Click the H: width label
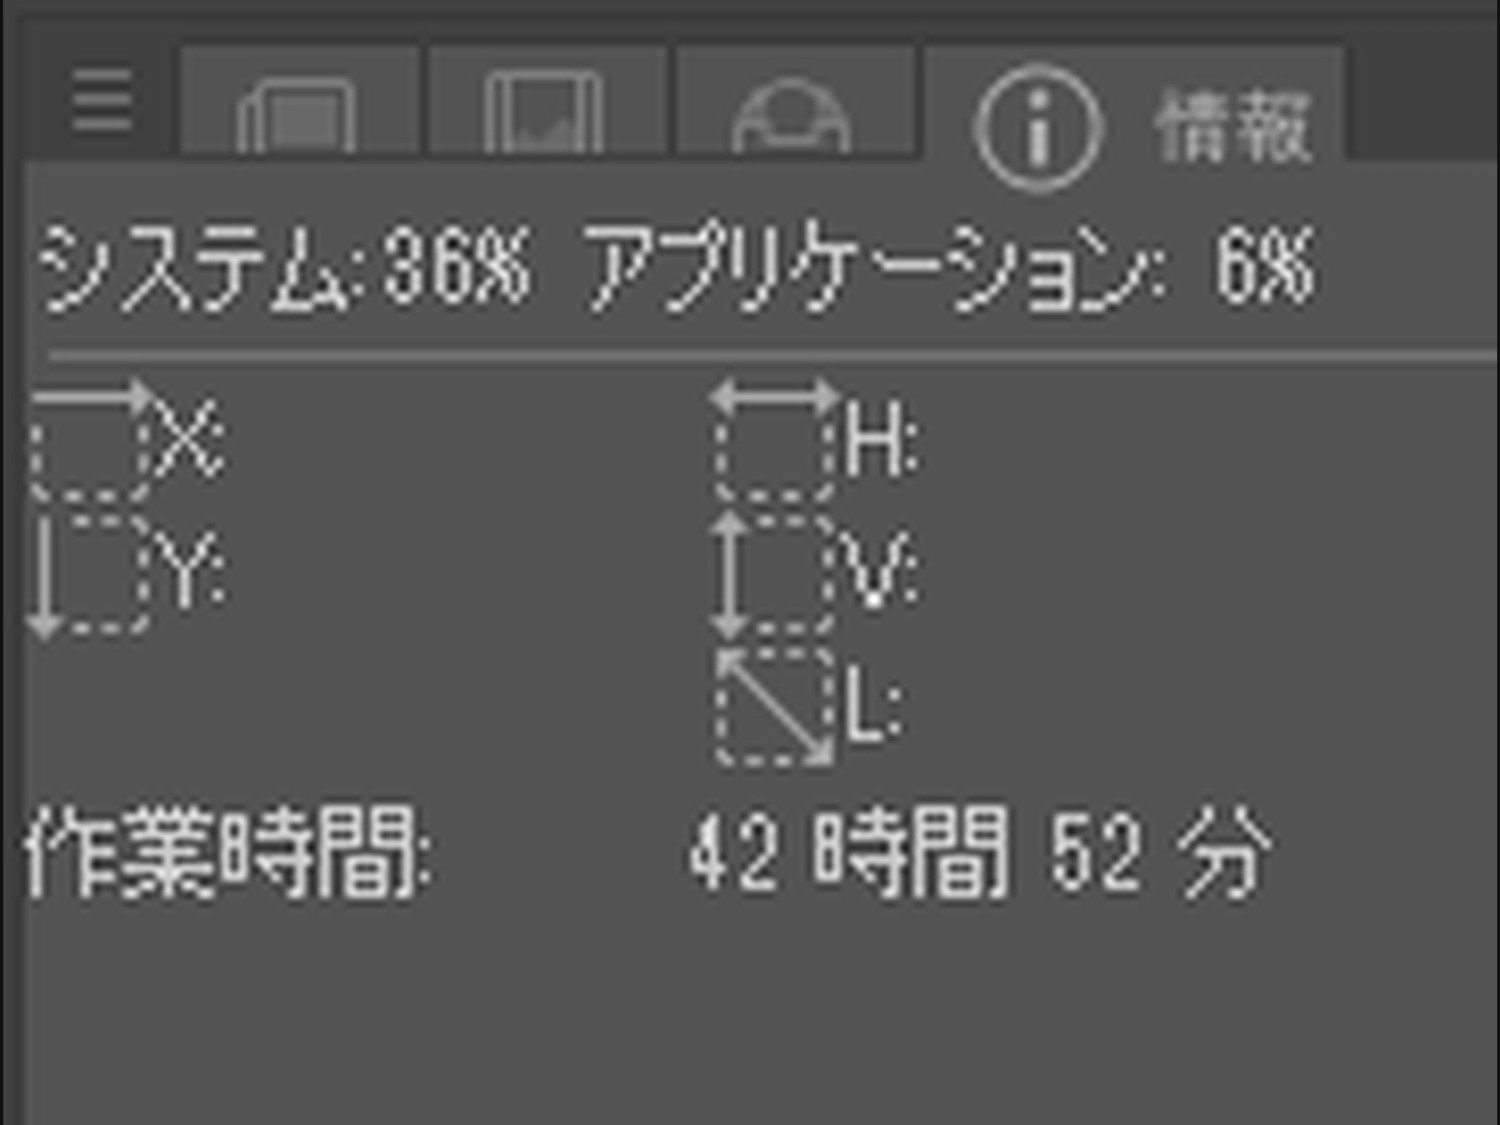The width and height of the screenshot is (1500, 1125). tap(880, 440)
